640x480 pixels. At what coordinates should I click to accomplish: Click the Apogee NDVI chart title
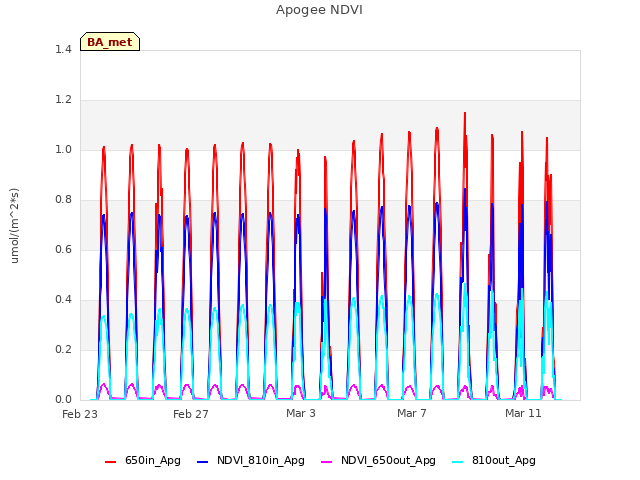coord(319,10)
